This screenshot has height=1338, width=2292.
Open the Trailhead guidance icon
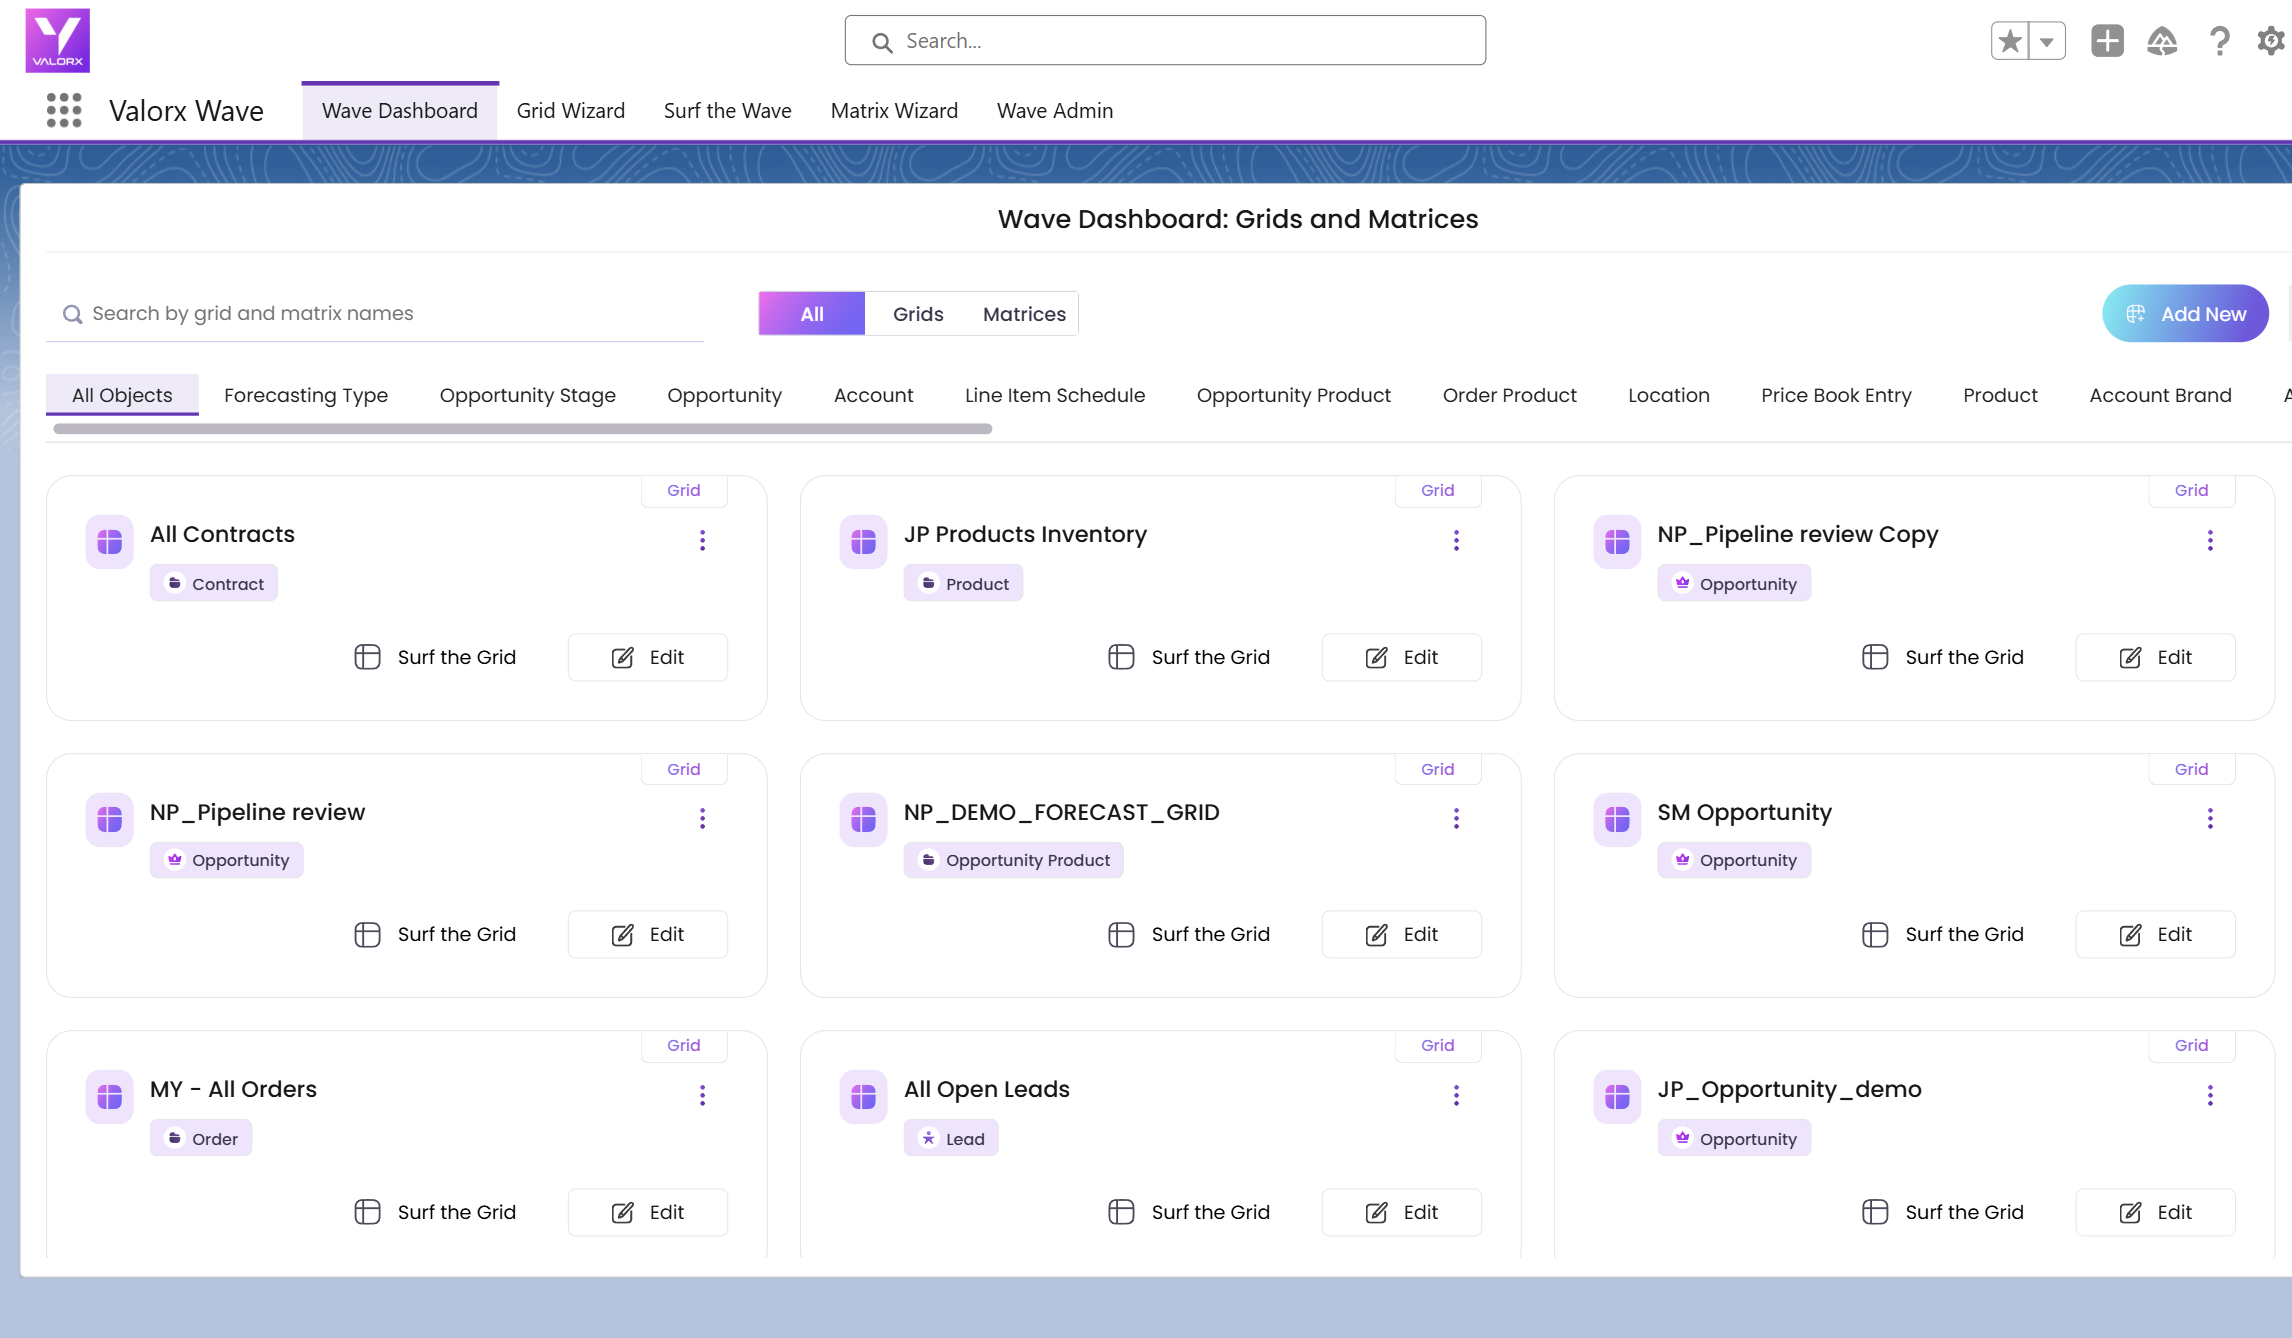(2162, 41)
